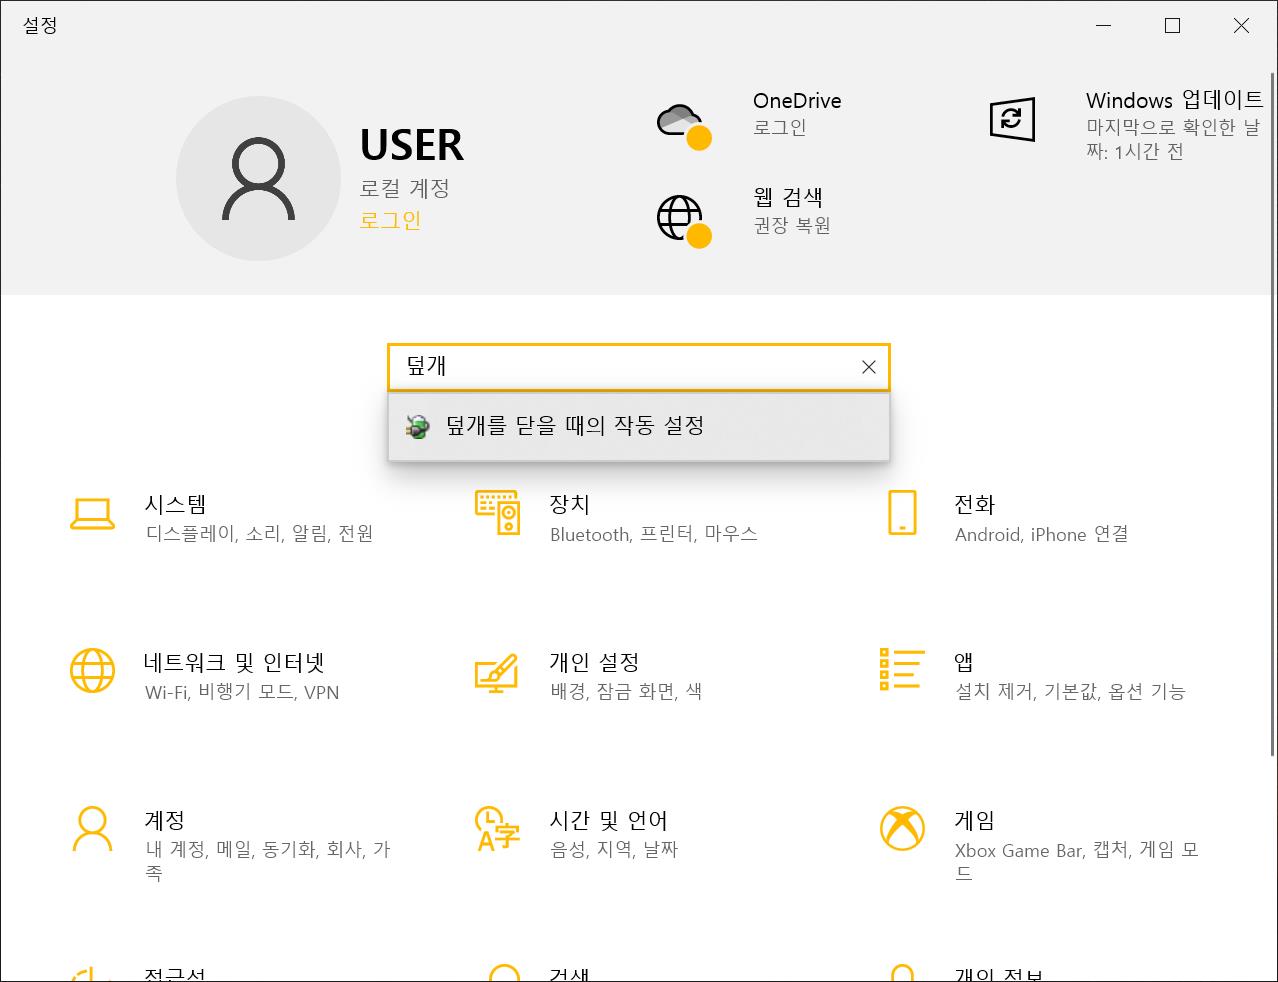
Task: Click 설치 제거, 기본값, 옵션 기능 text
Action: 1070,691
